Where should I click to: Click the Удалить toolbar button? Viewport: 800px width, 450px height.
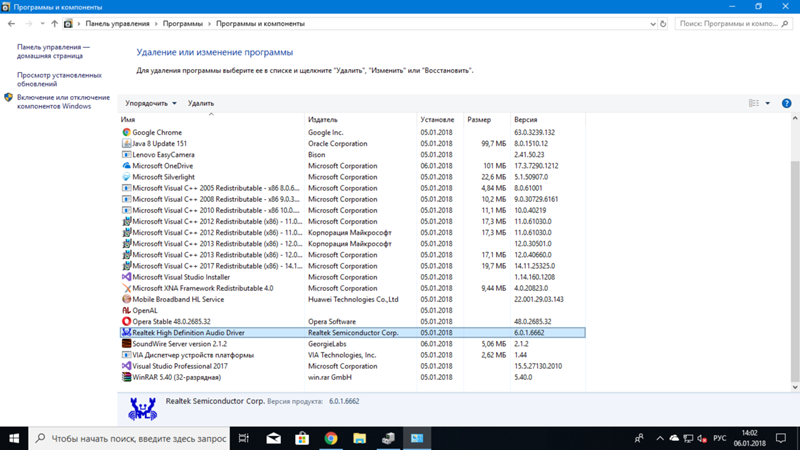pyautogui.click(x=201, y=103)
